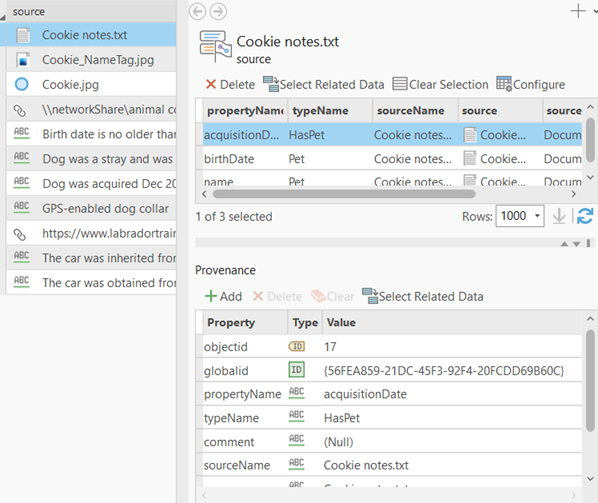
Task: Click the disabled Delete button in Provenance toolbar
Action: pos(278,296)
